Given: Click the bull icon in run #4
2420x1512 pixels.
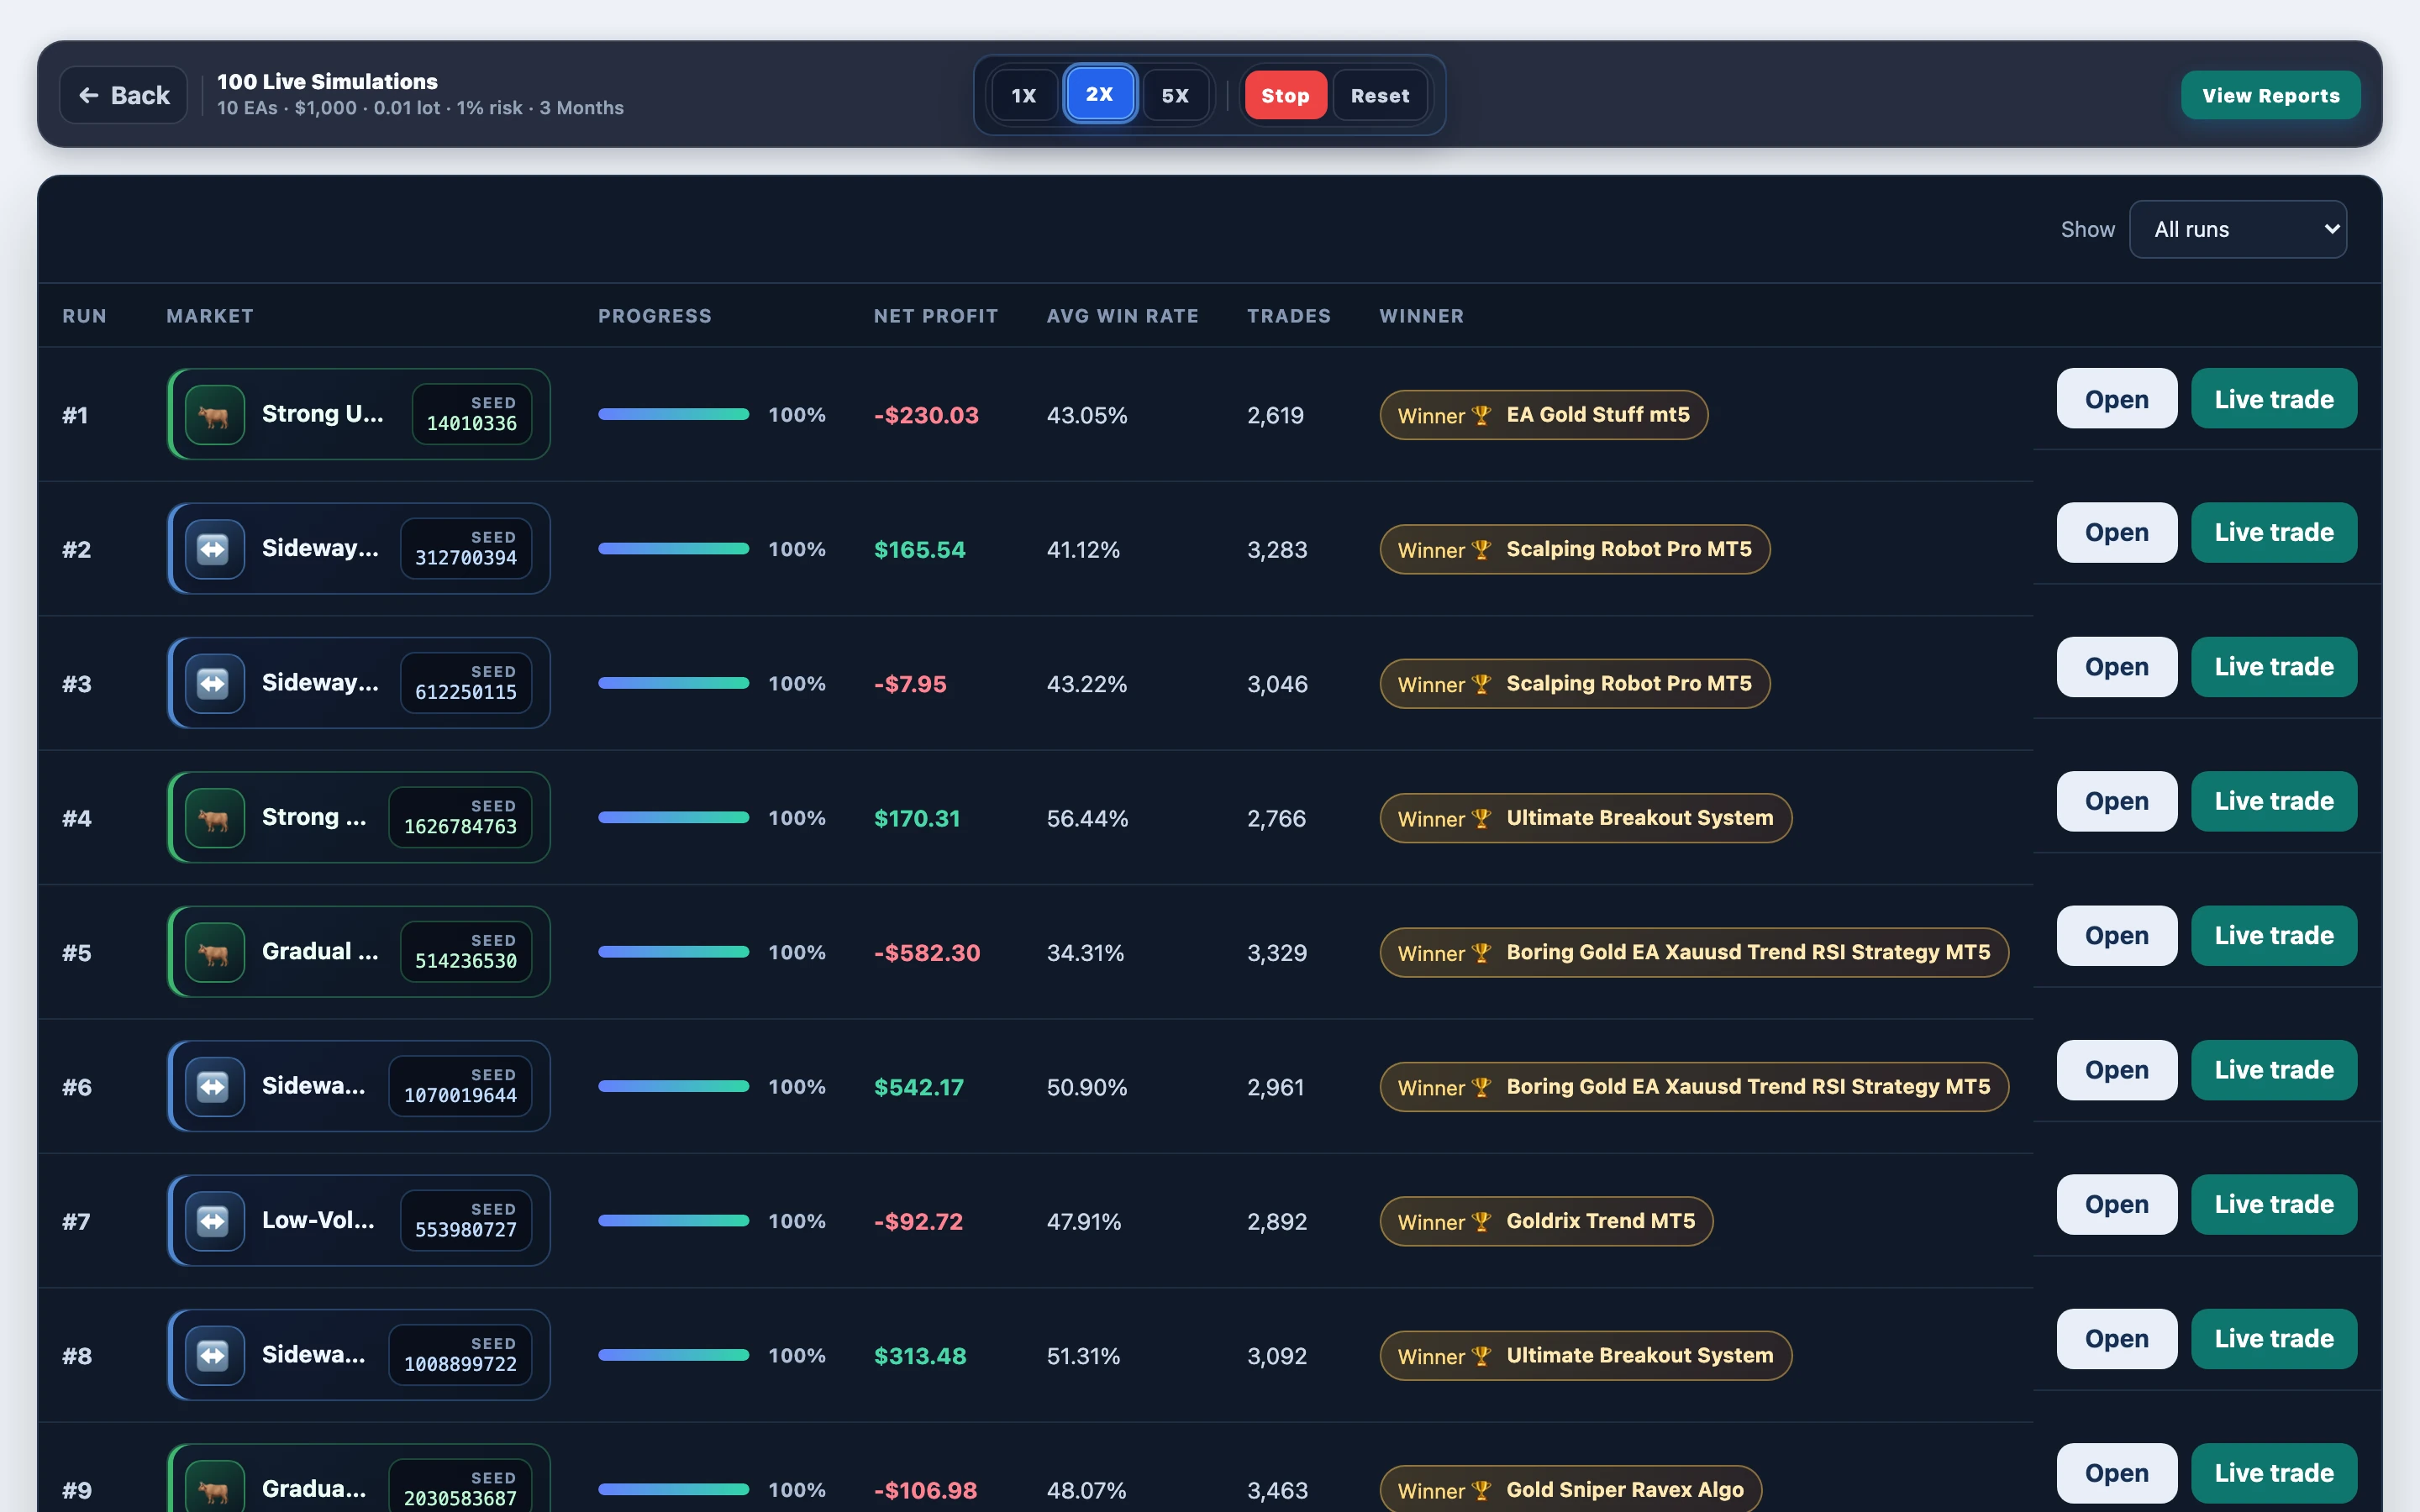Looking at the screenshot, I should 214,818.
